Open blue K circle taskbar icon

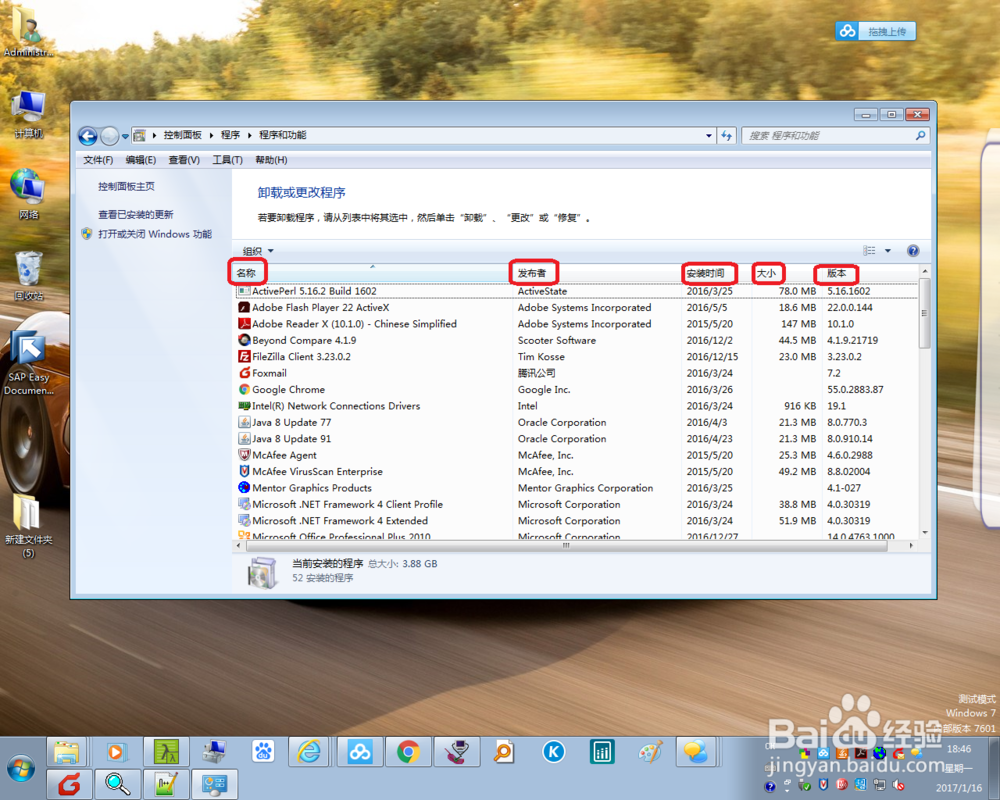(x=554, y=753)
